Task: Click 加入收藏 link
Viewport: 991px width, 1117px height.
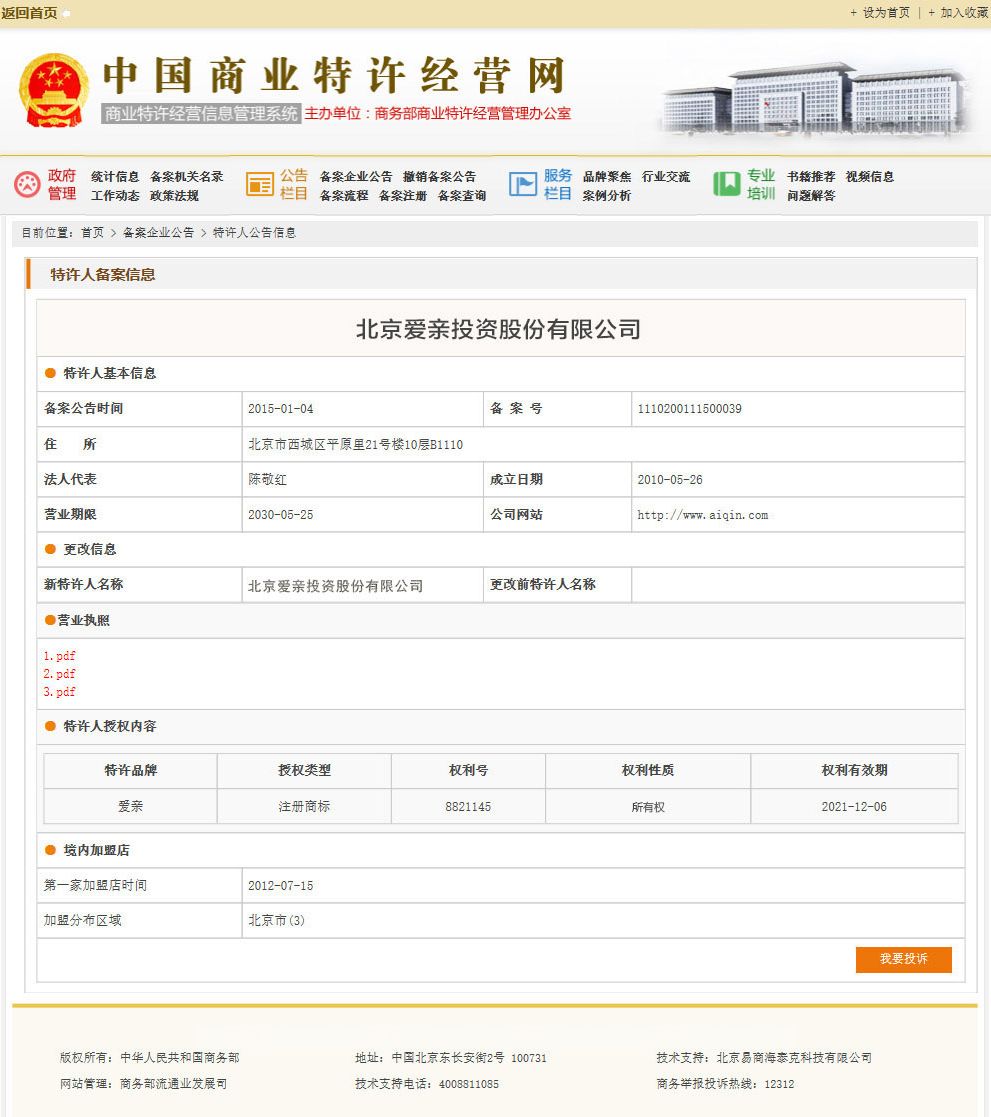Action: point(964,13)
